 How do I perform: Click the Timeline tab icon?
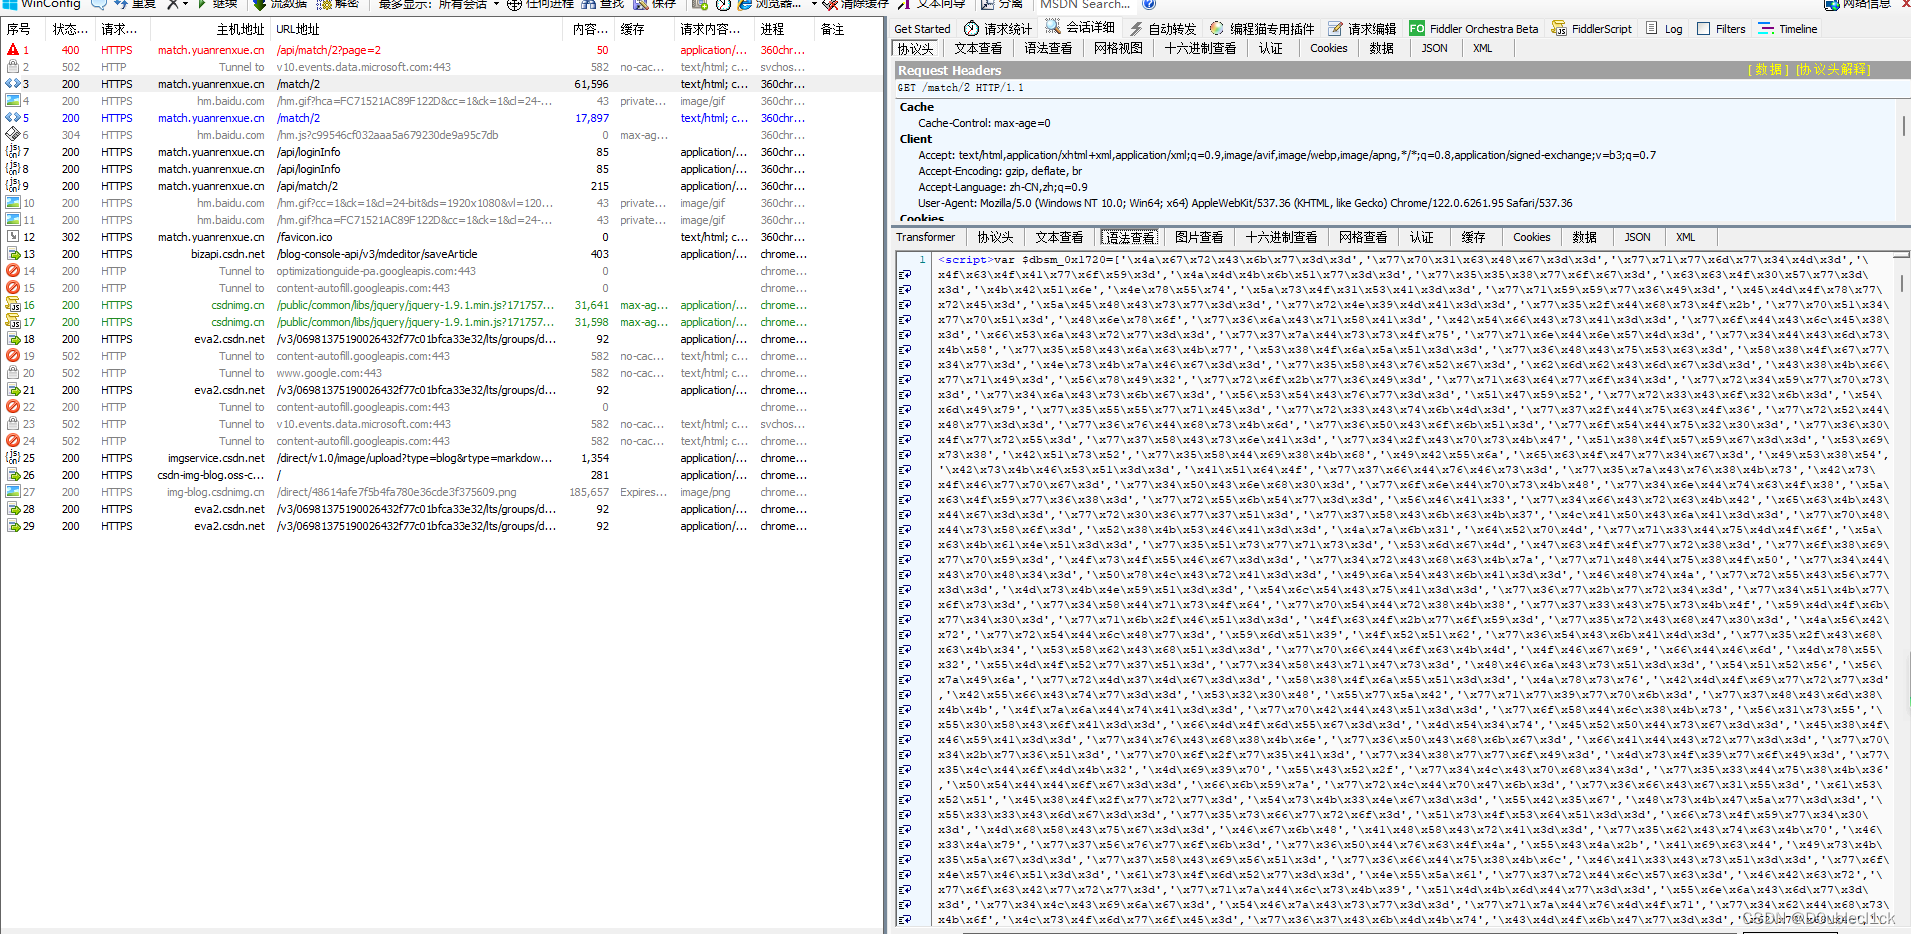pos(1766,29)
